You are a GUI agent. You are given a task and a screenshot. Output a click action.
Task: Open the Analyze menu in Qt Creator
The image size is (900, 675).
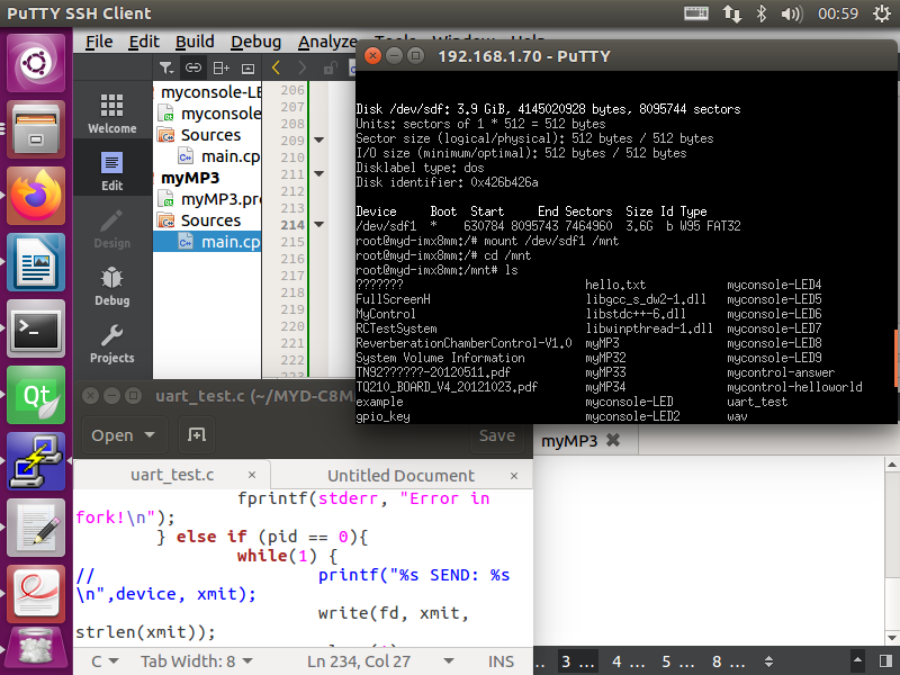tap(327, 41)
